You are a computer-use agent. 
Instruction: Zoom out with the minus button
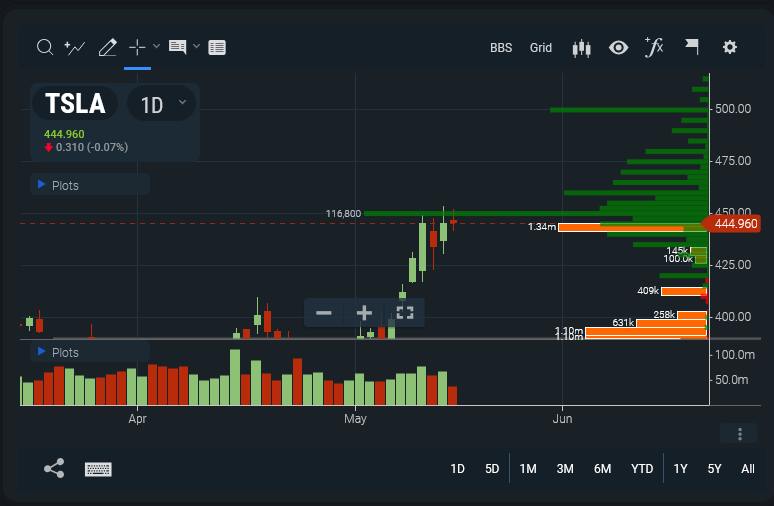click(324, 312)
